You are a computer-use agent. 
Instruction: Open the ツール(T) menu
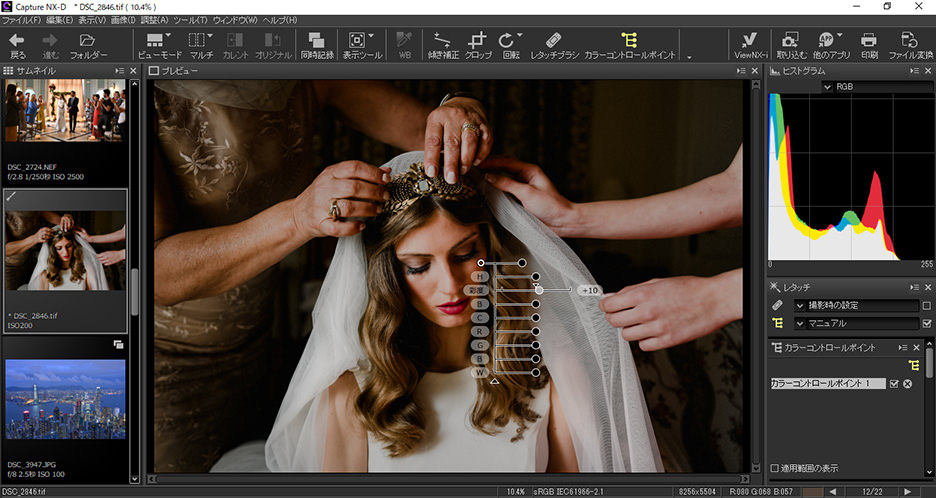point(190,20)
